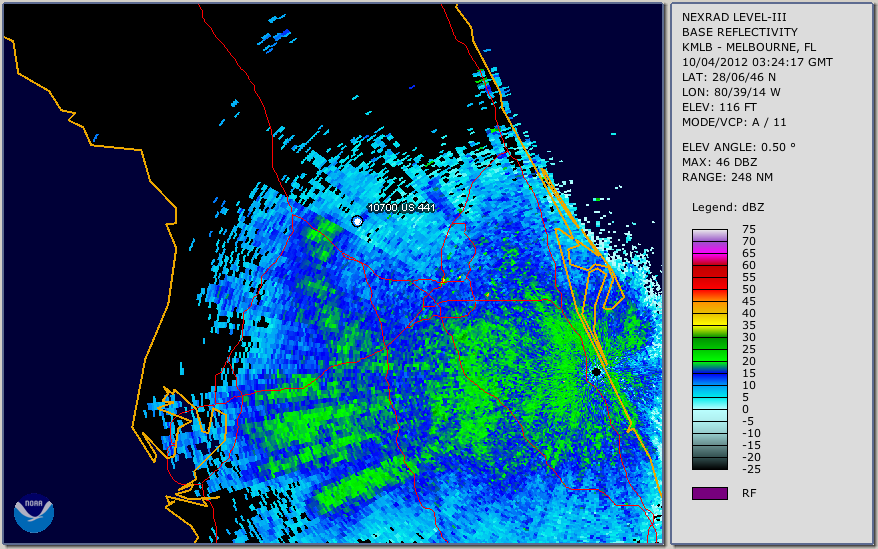The height and width of the screenshot is (549, 878).
Task: Select 'RANGE: 248 NM' text
Action: click(727, 178)
